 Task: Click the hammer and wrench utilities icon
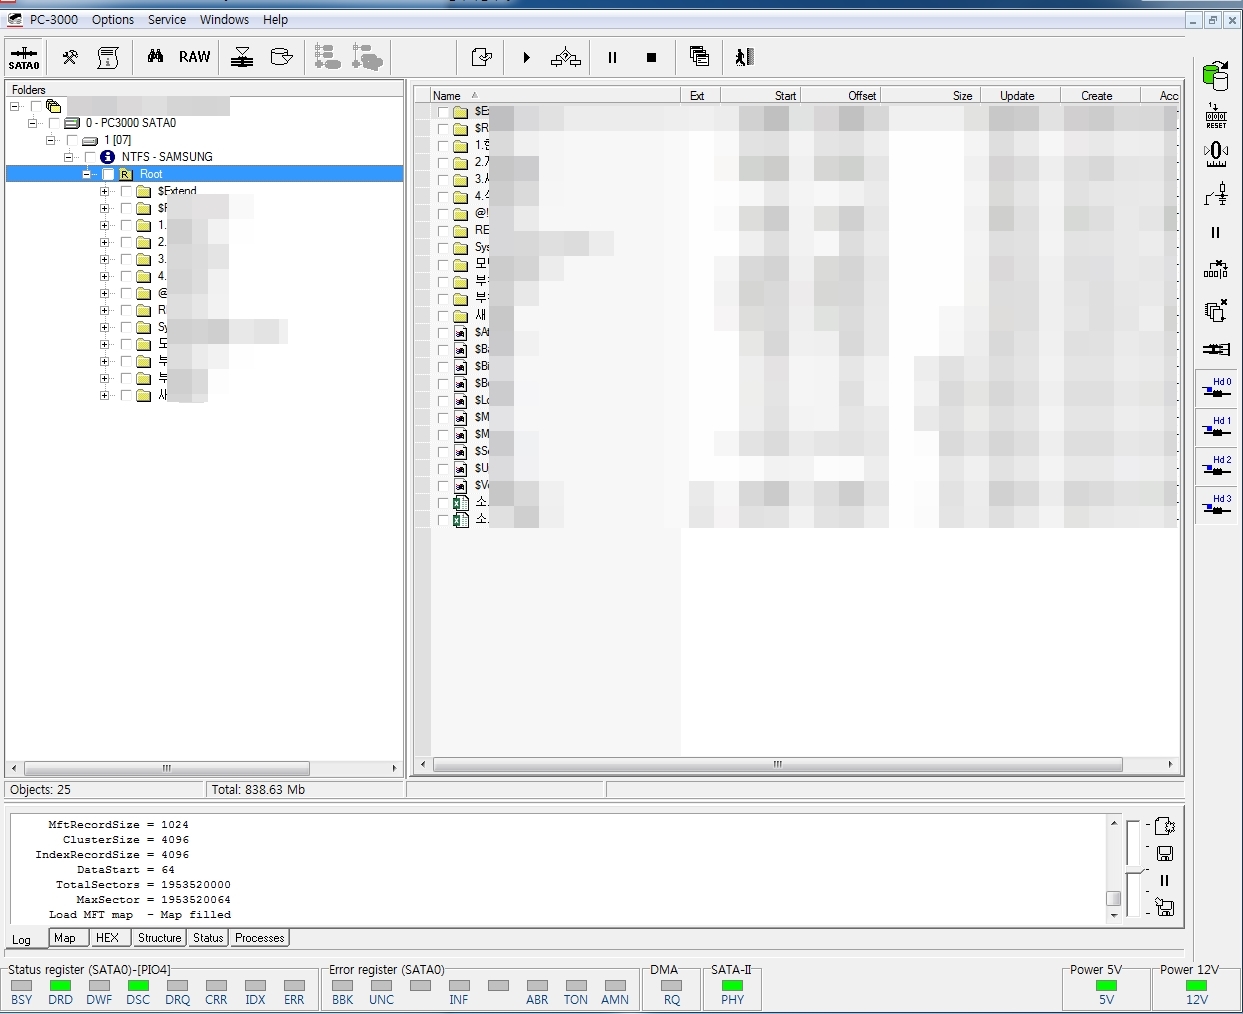click(70, 57)
